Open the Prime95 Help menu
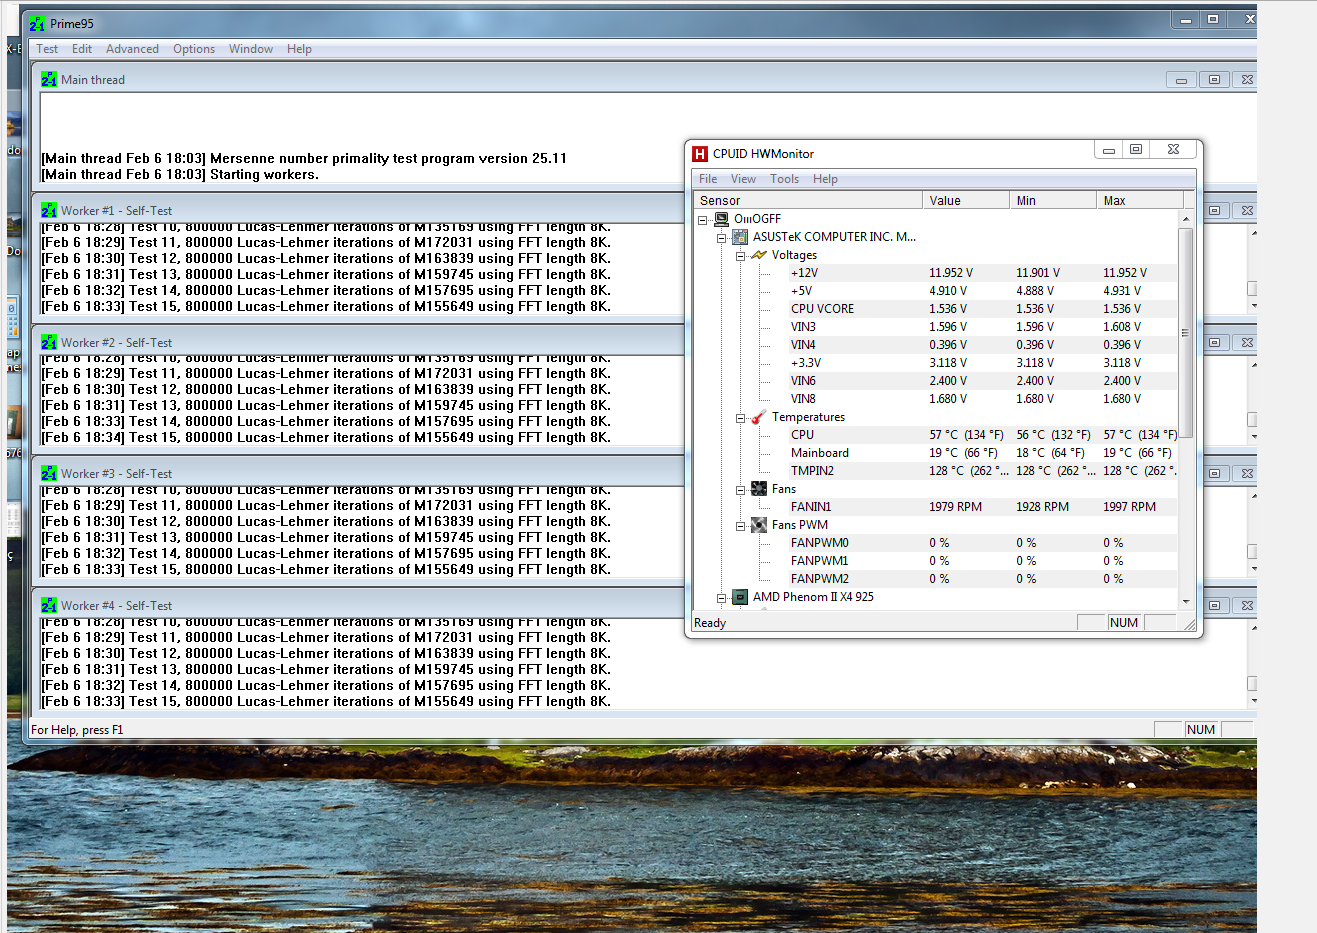 coord(299,48)
